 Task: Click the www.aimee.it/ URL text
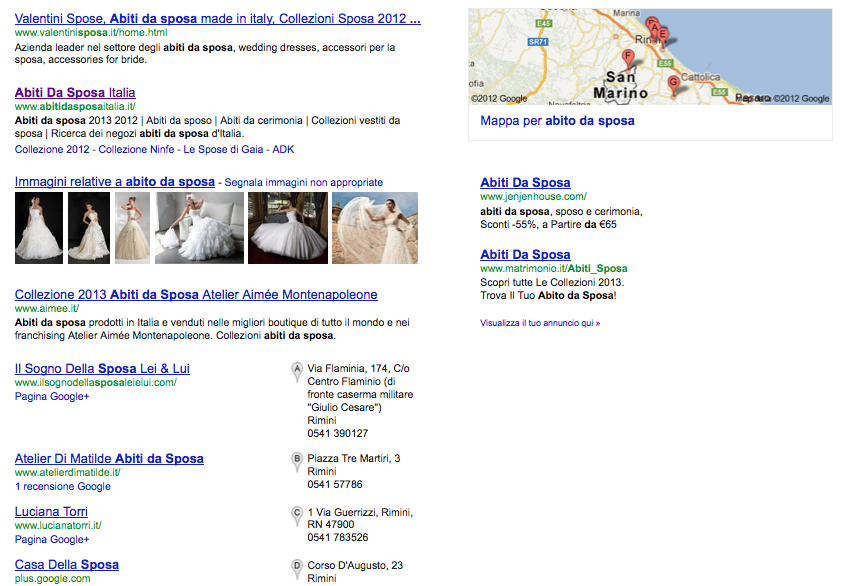pyautogui.click(x=47, y=308)
